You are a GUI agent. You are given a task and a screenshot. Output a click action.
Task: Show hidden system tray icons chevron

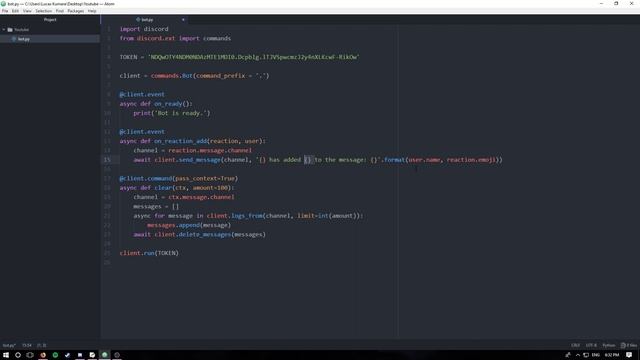pyautogui.click(x=578, y=355)
